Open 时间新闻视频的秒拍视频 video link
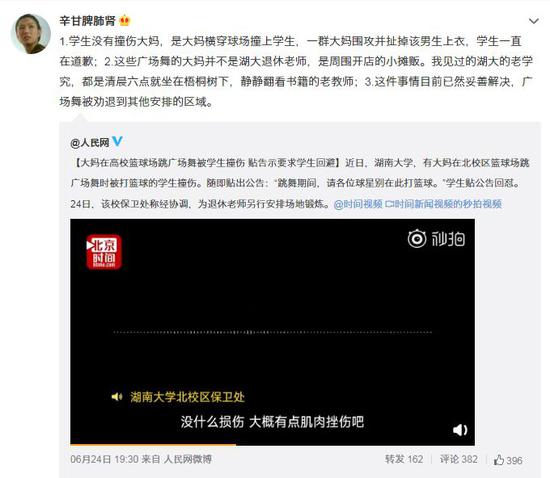 tap(443, 204)
